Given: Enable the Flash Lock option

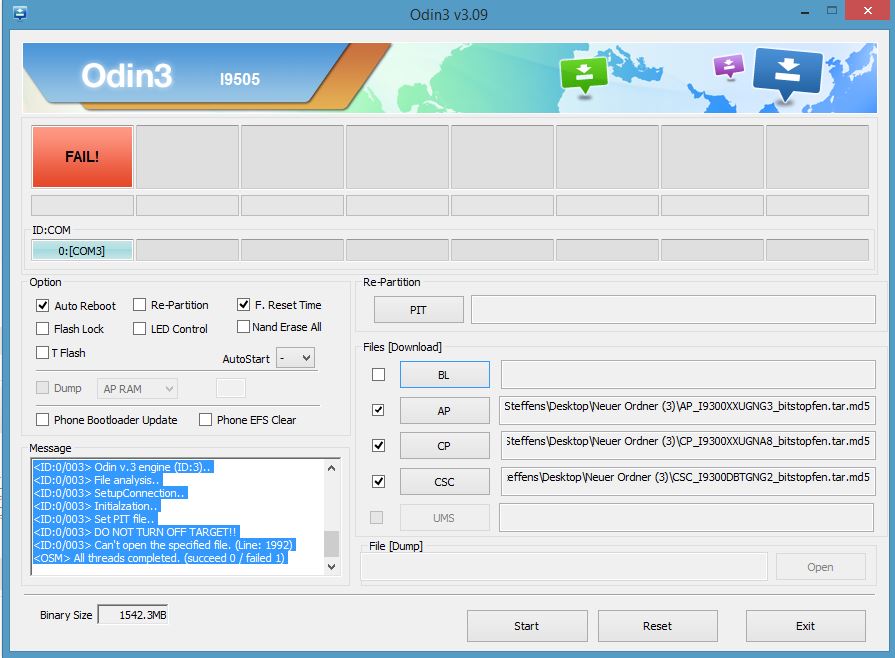Looking at the screenshot, I should click(x=42, y=329).
